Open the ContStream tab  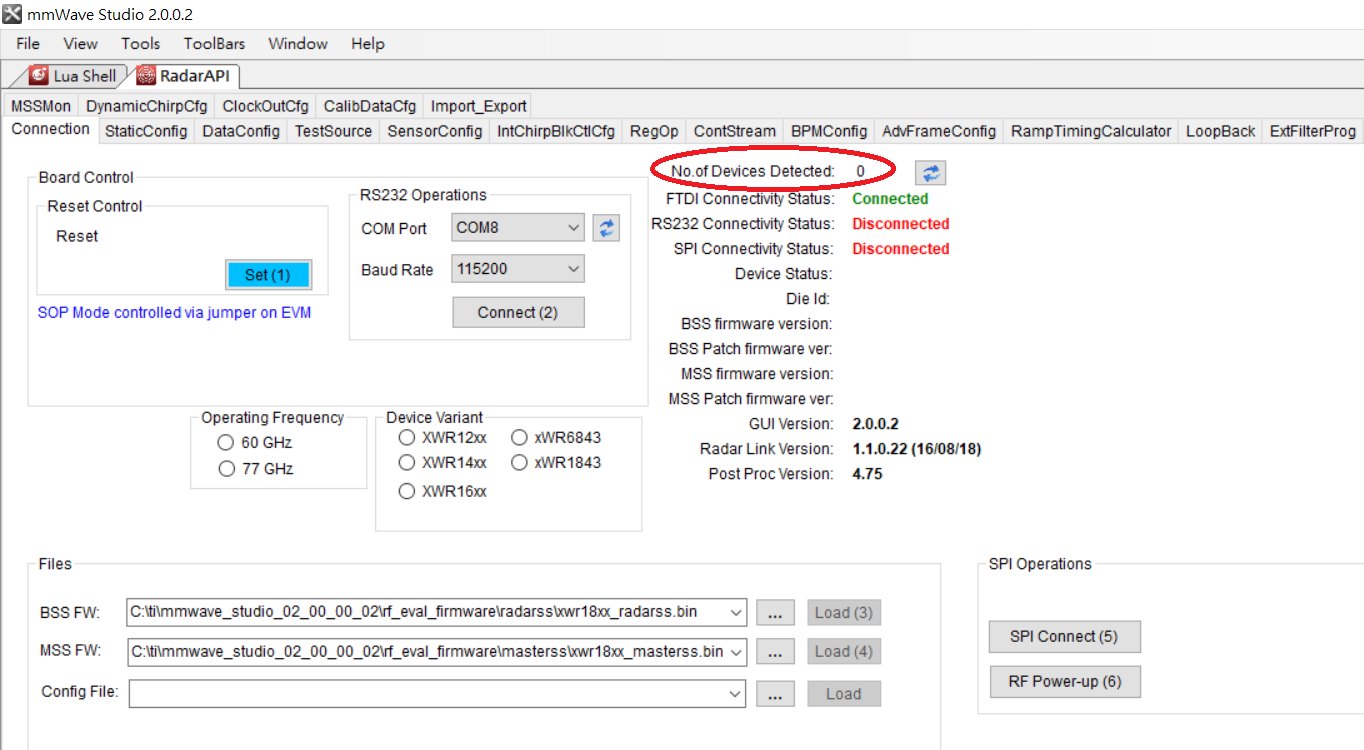point(735,131)
